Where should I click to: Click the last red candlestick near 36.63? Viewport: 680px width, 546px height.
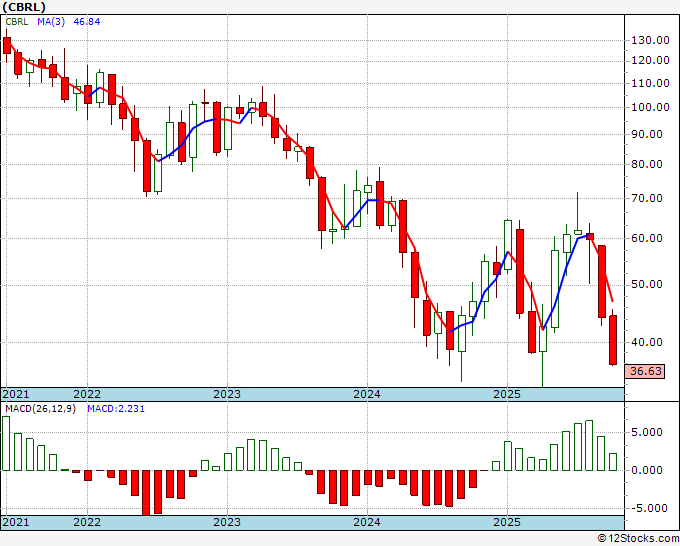tap(613, 340)
